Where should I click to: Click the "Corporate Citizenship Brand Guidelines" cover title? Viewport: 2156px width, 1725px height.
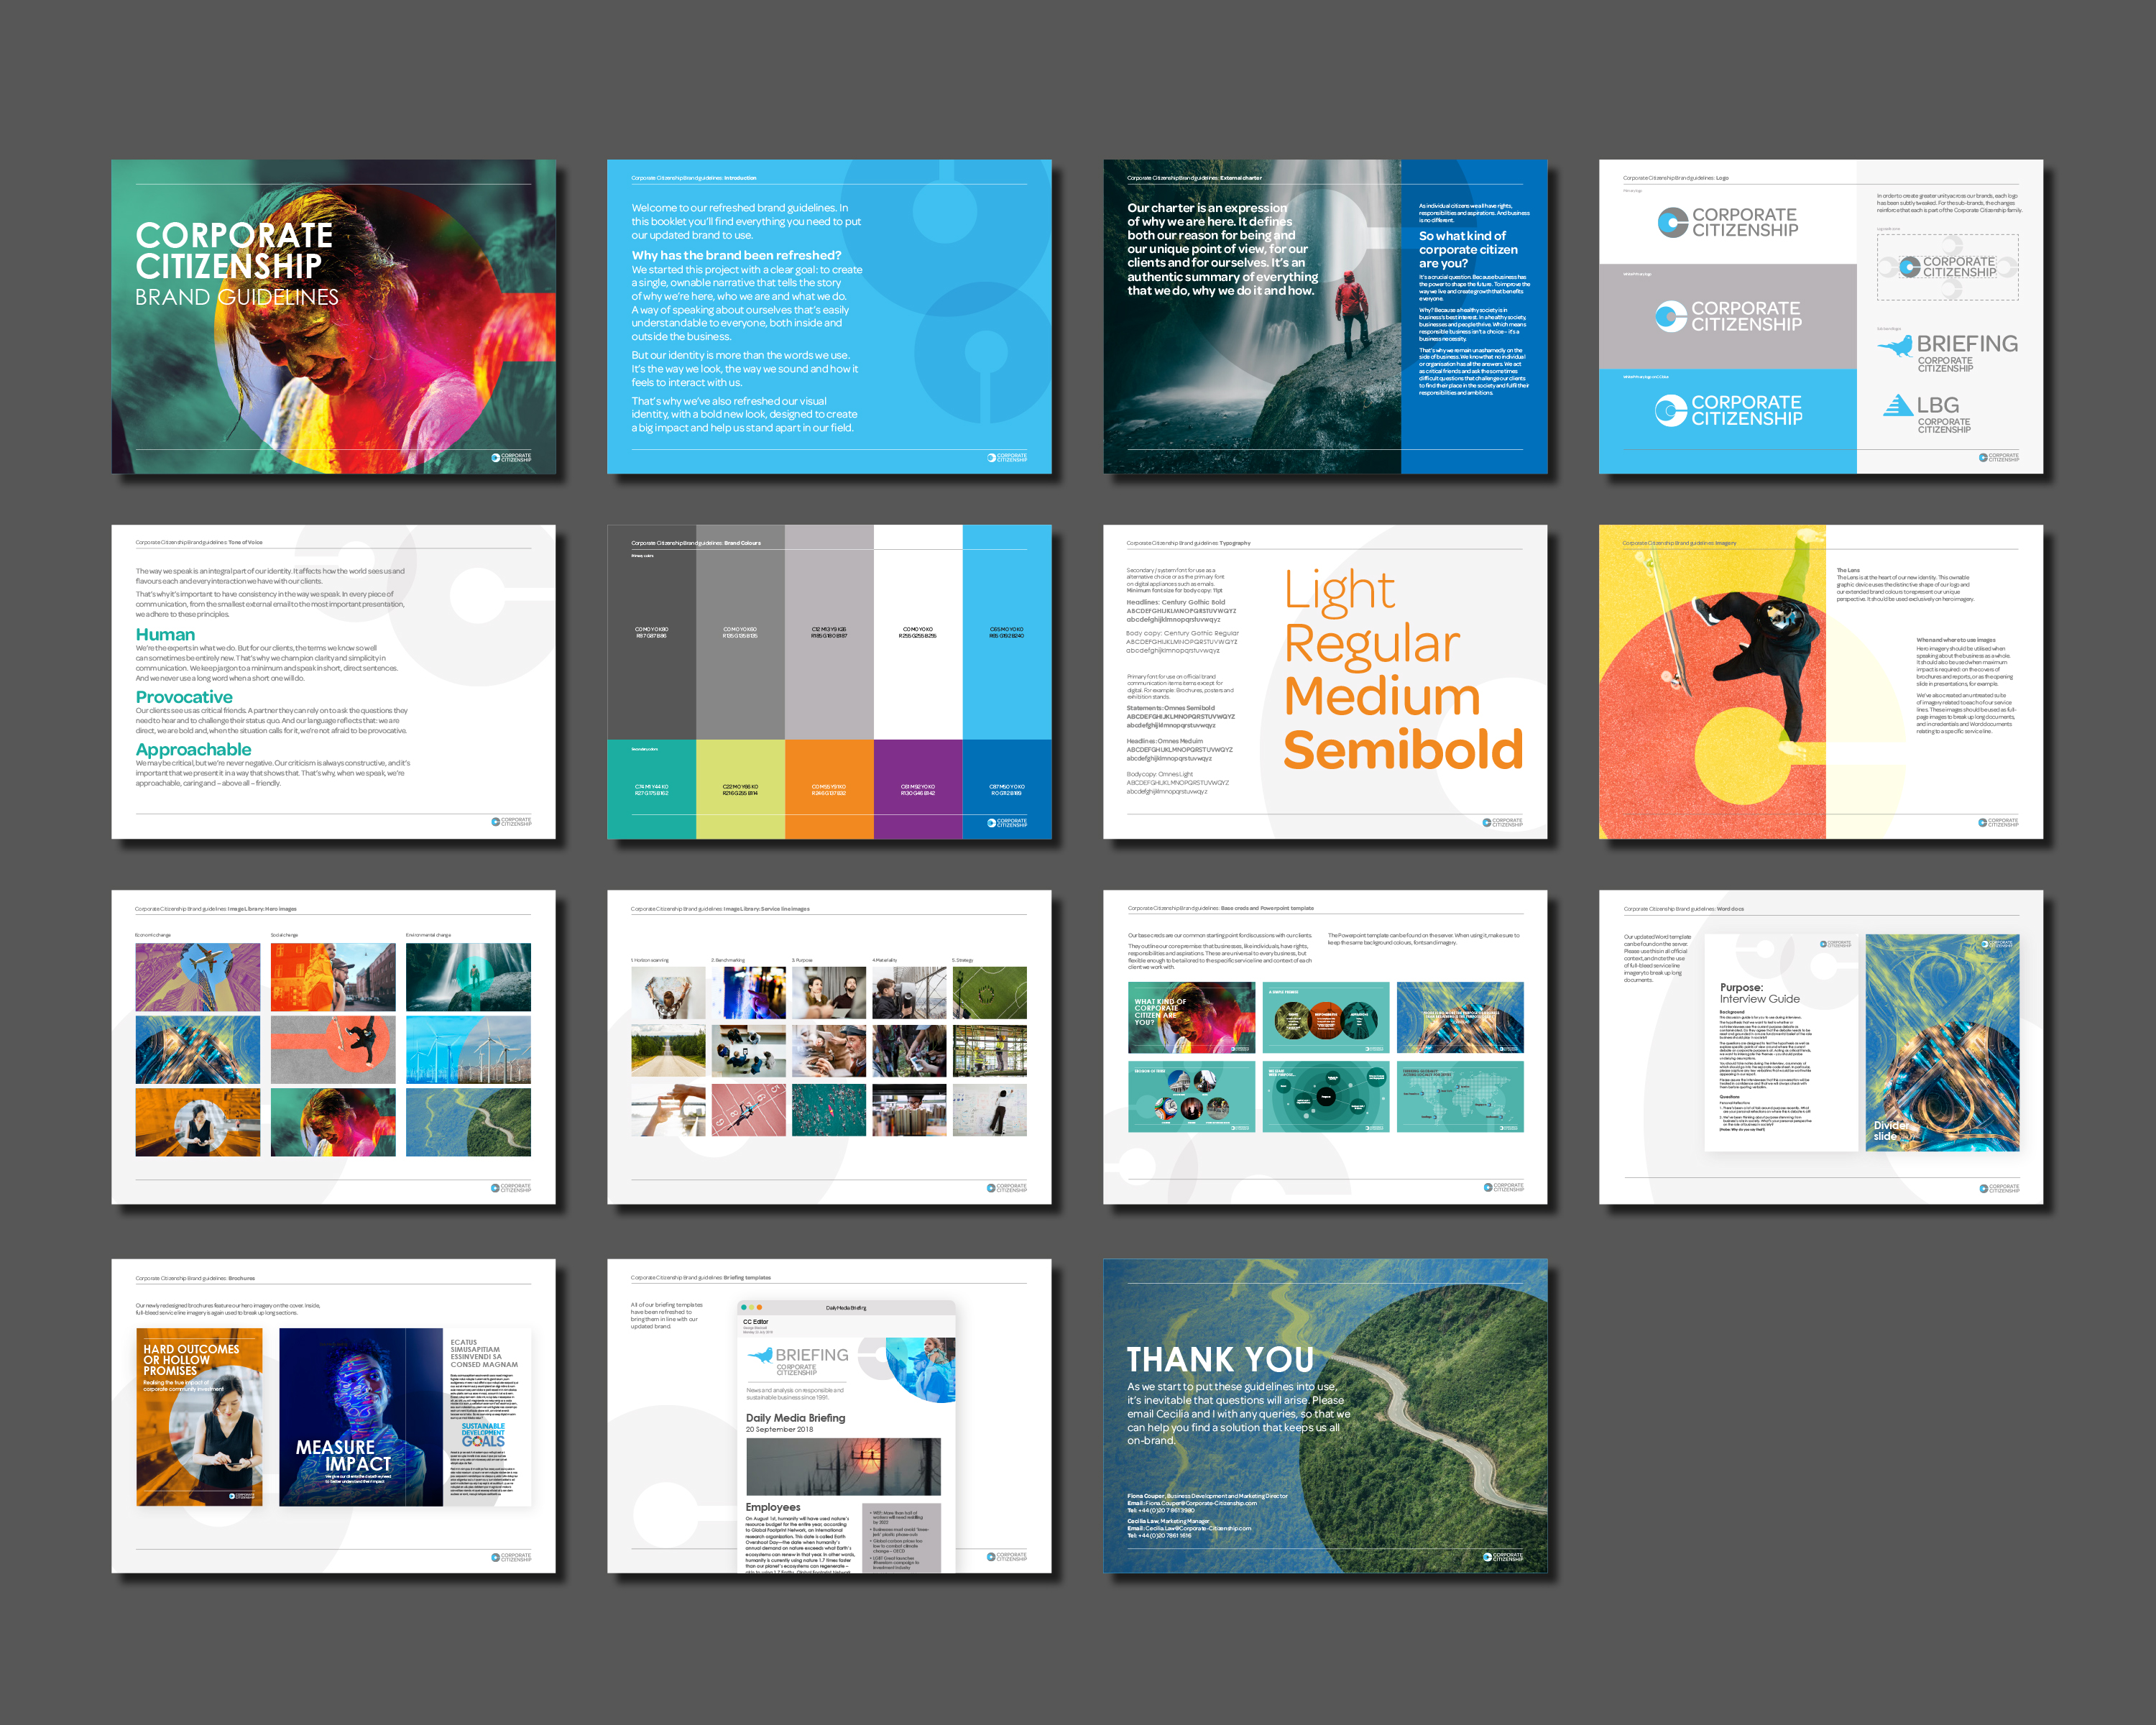[x=236, y=264]
